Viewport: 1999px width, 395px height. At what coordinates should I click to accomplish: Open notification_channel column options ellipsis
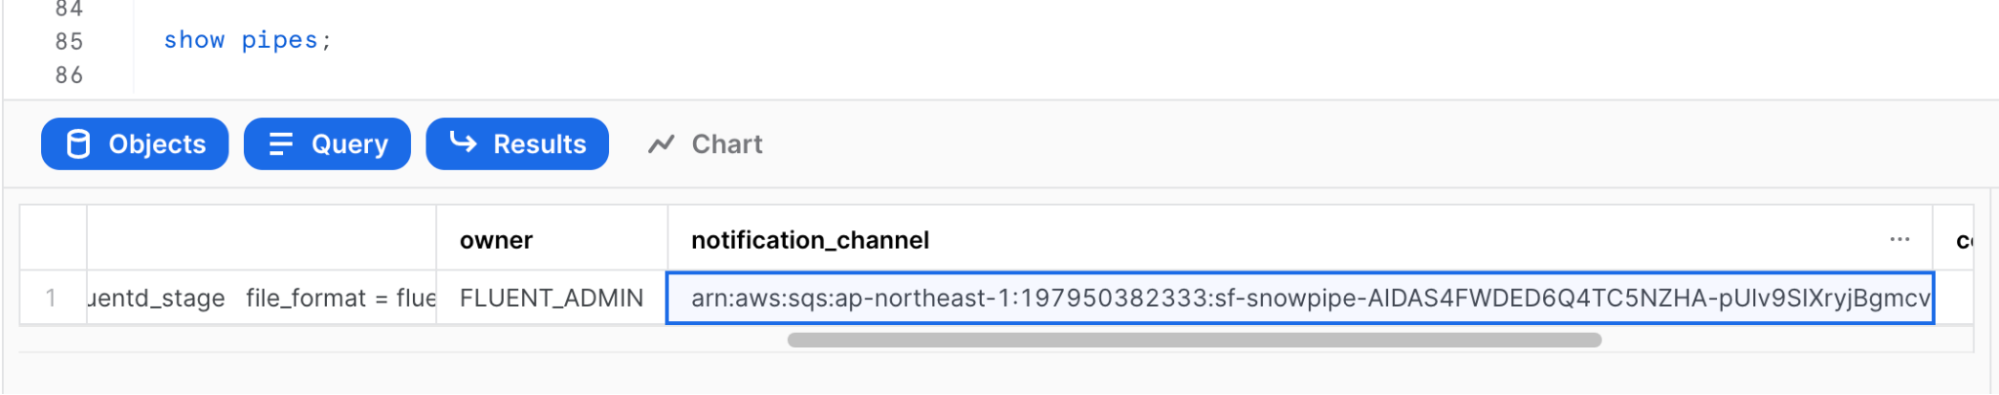[x=1900, y=239]
